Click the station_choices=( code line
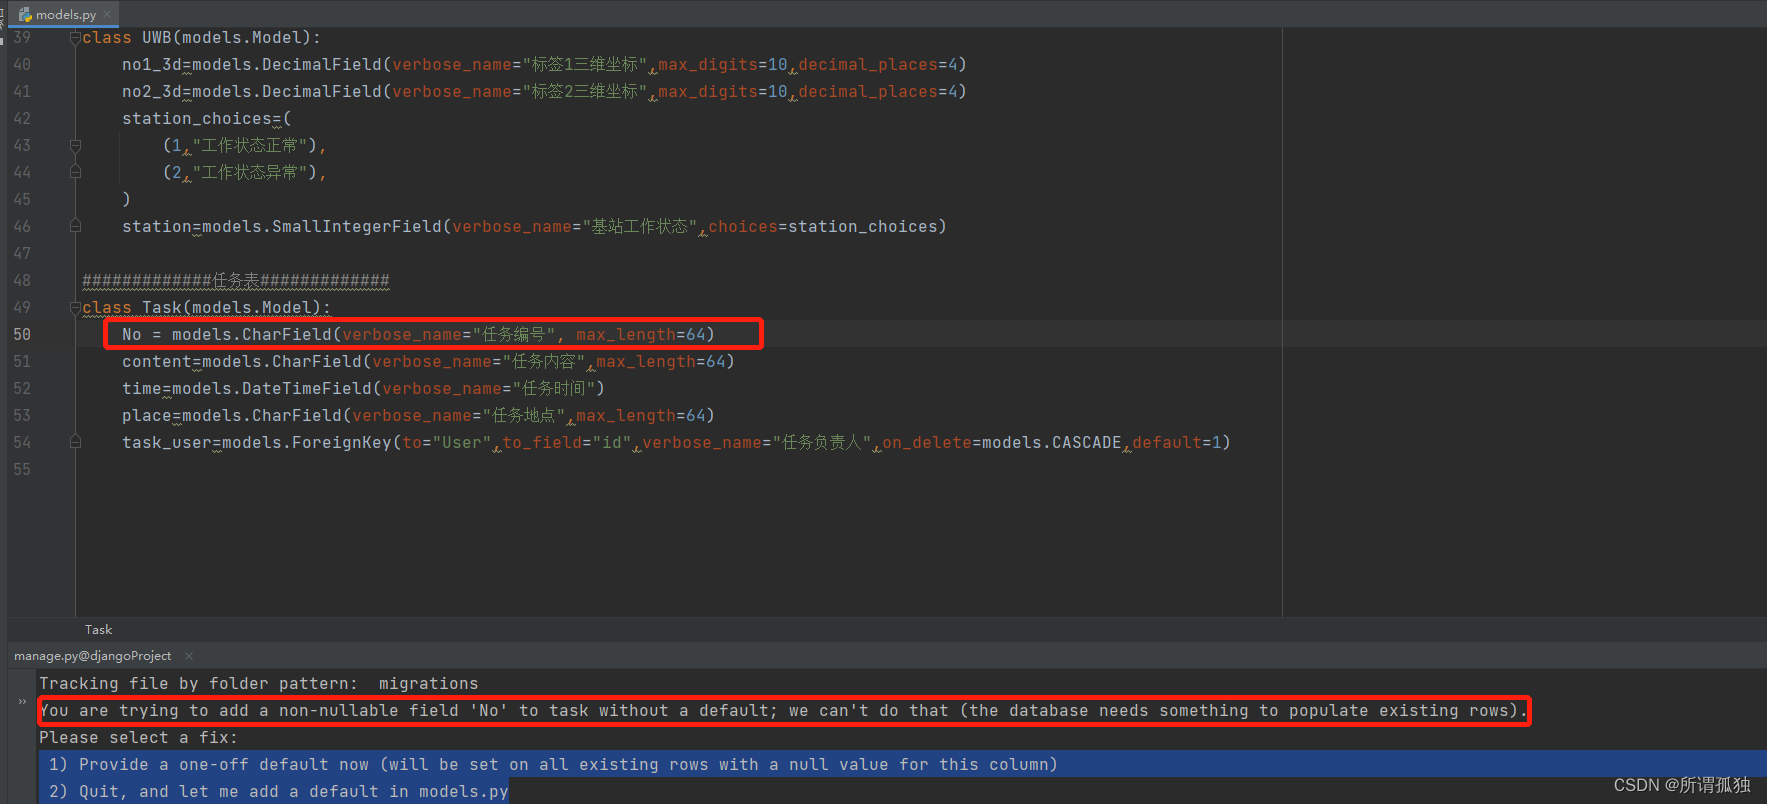Screen dimensions: 1767x804 tap(207, 119)
